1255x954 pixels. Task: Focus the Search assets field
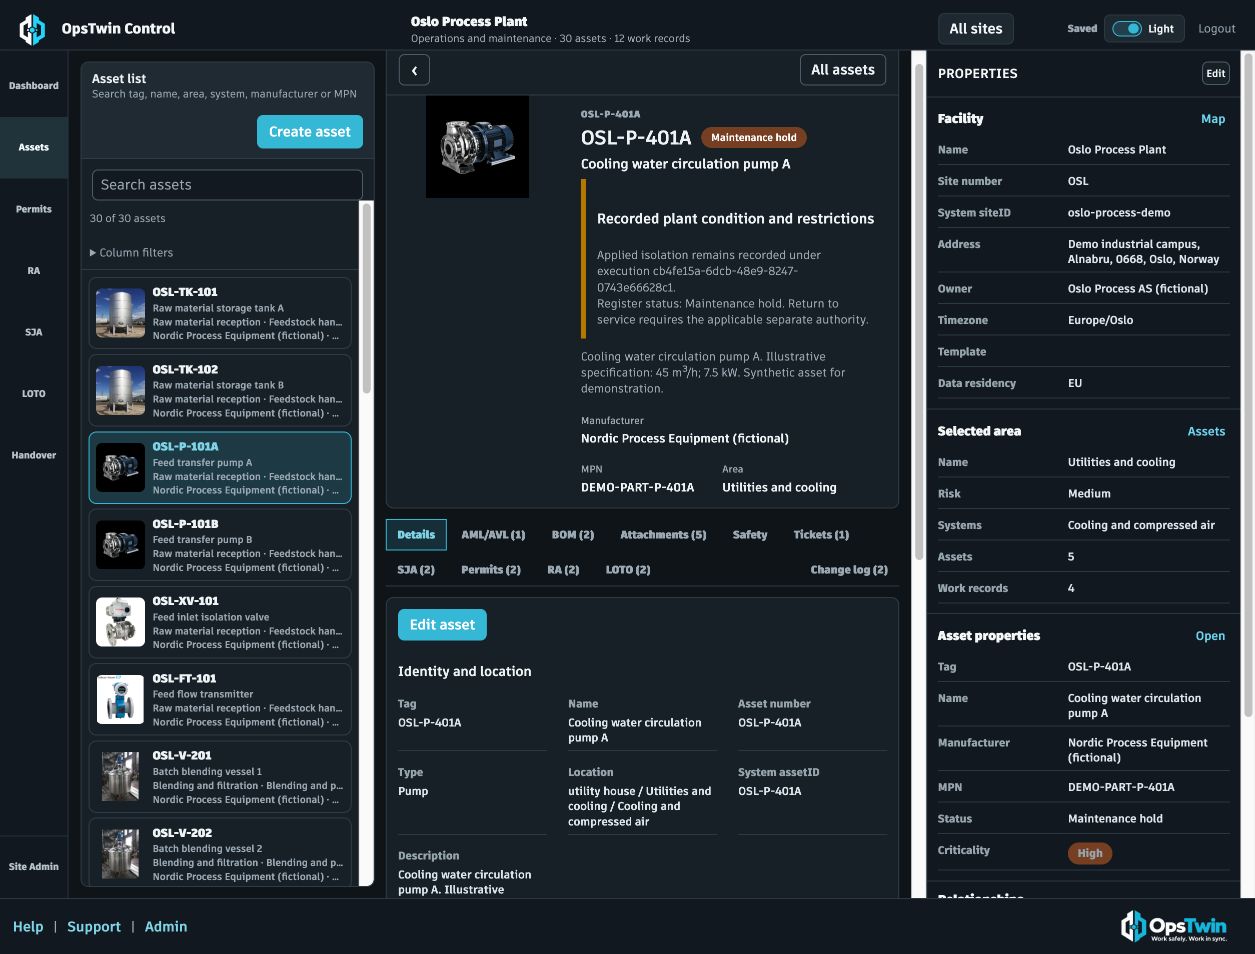[227, 185]
